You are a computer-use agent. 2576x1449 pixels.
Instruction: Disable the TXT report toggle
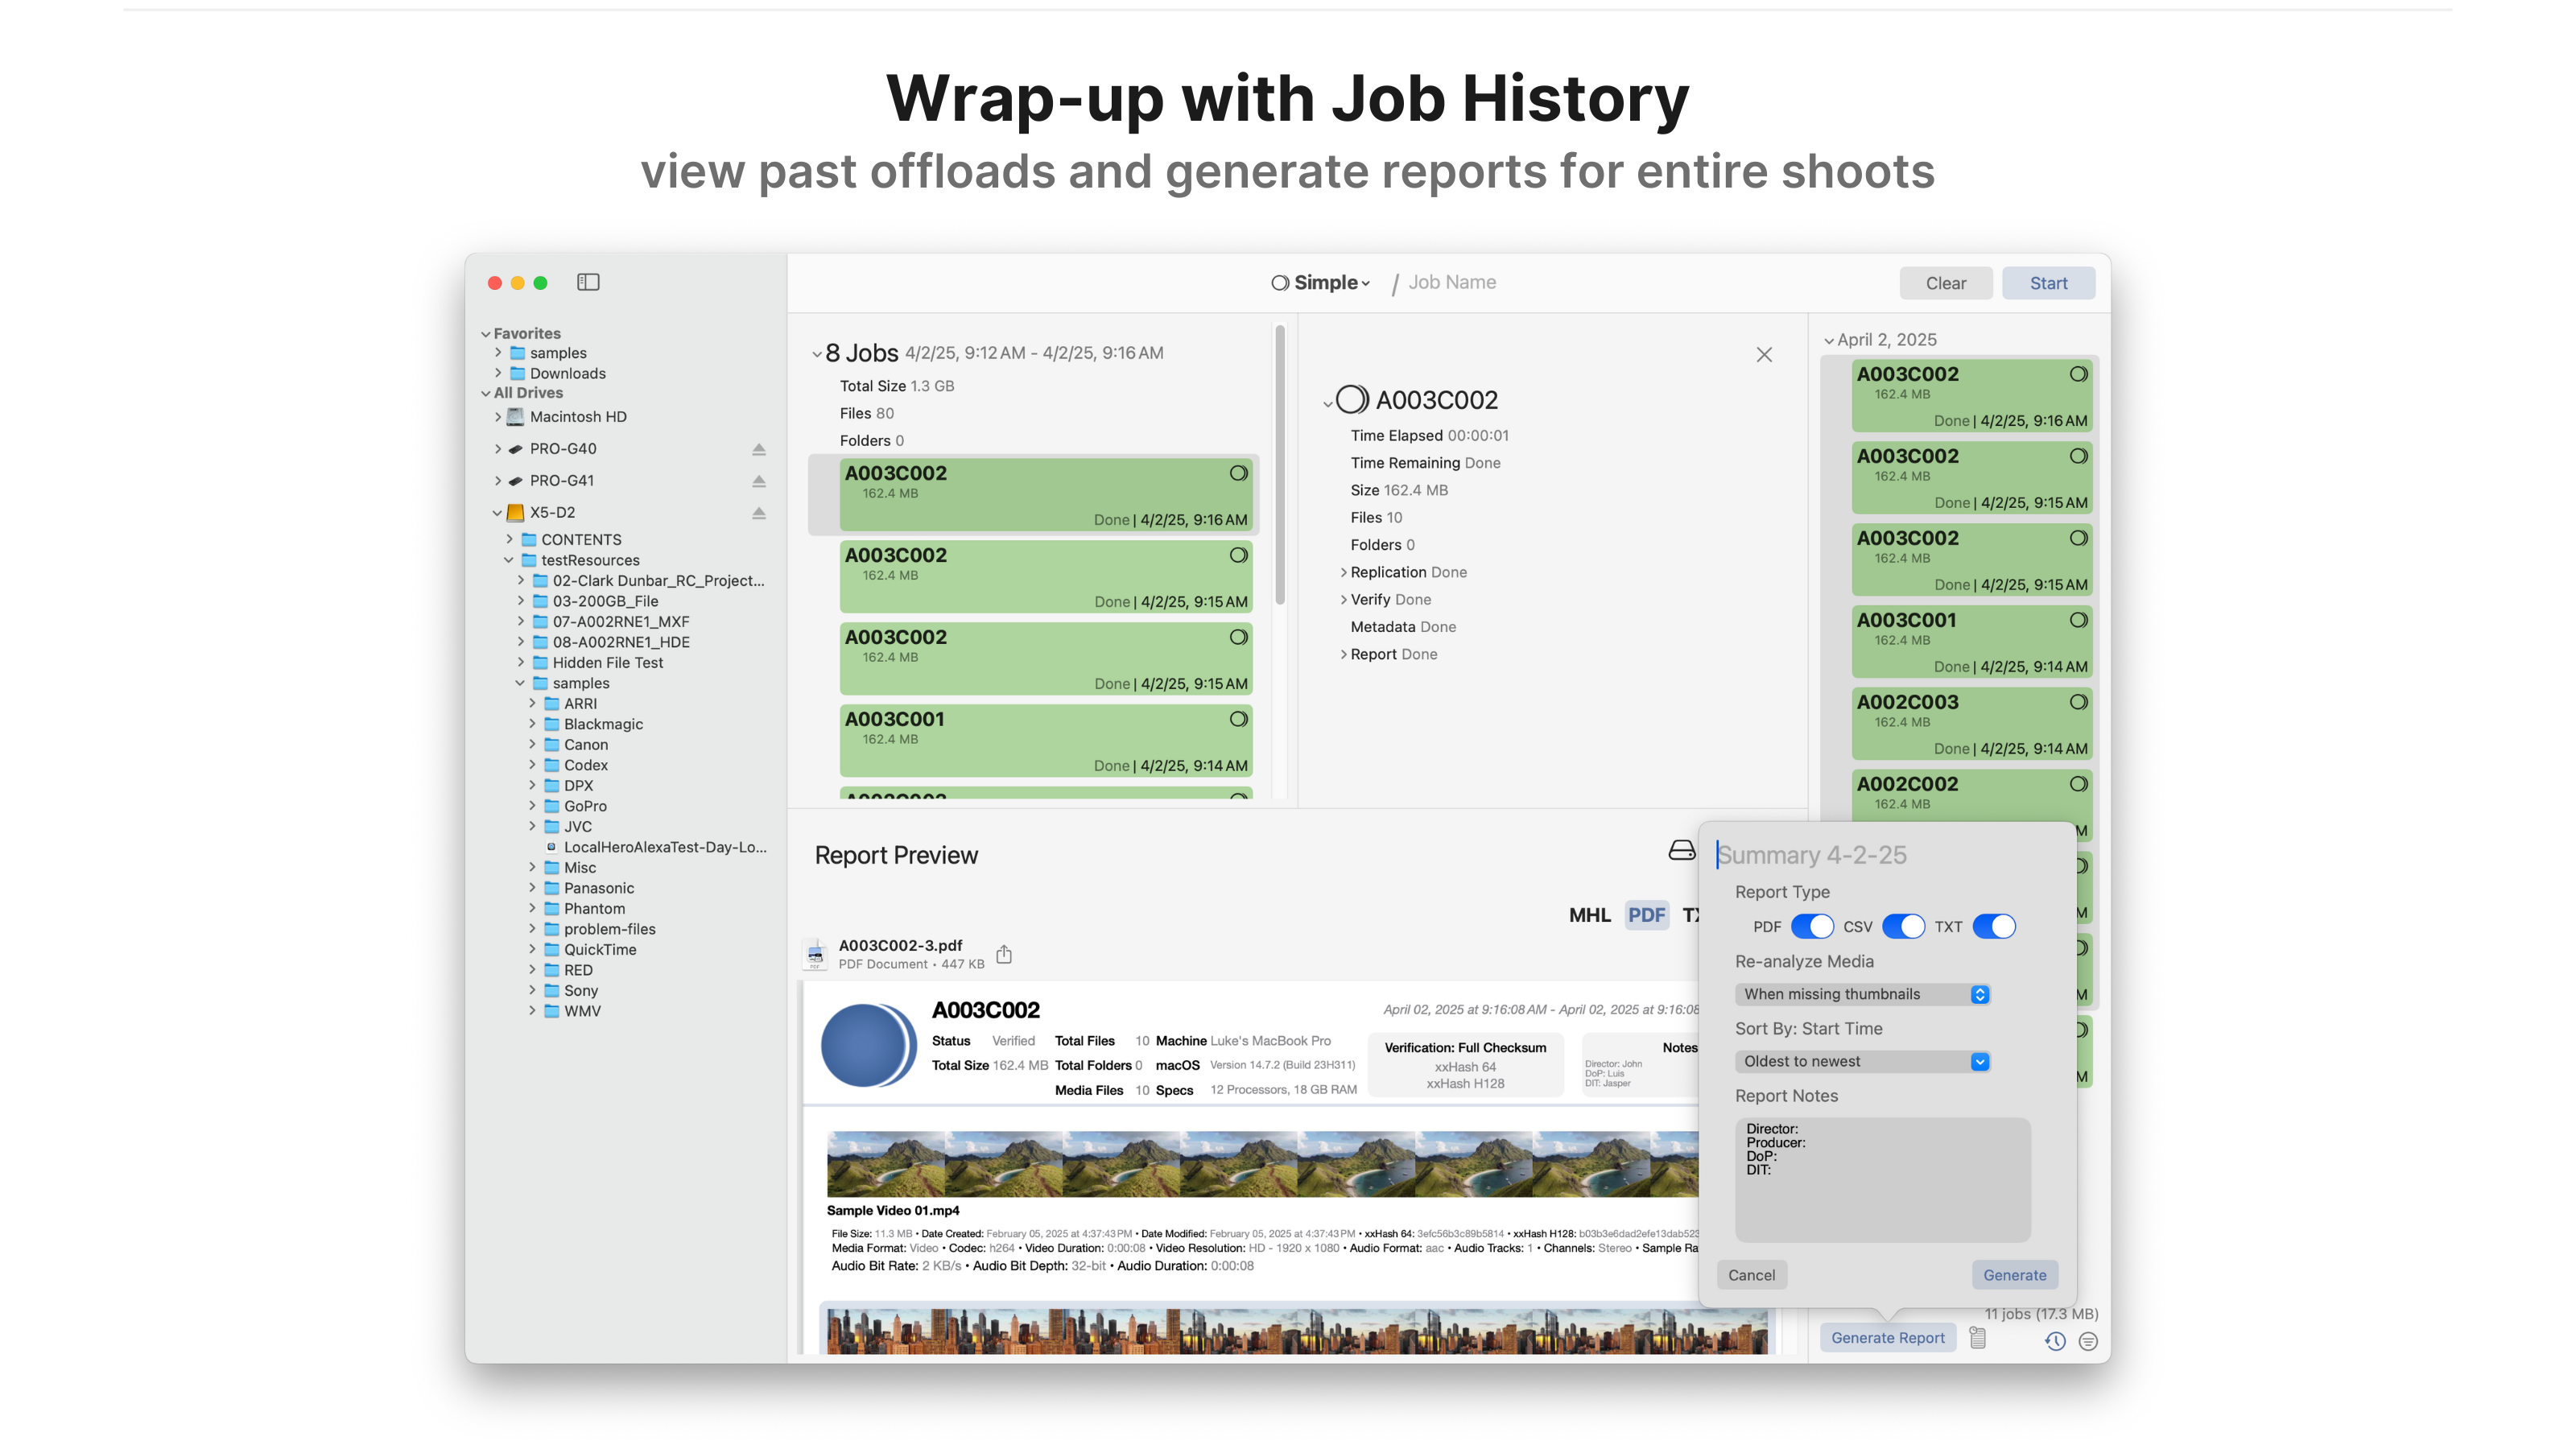pos(1993,926)
